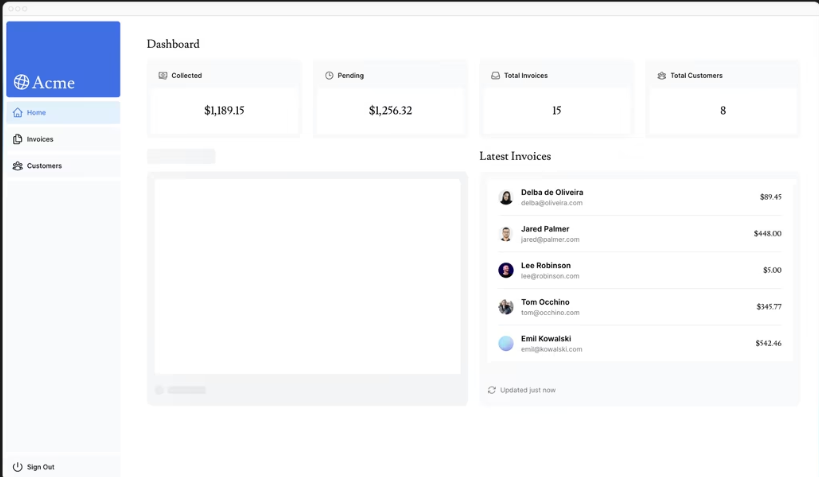Go to Customers in the sidebar
Screen dimensions: 819x477
[x=44, y=166]
